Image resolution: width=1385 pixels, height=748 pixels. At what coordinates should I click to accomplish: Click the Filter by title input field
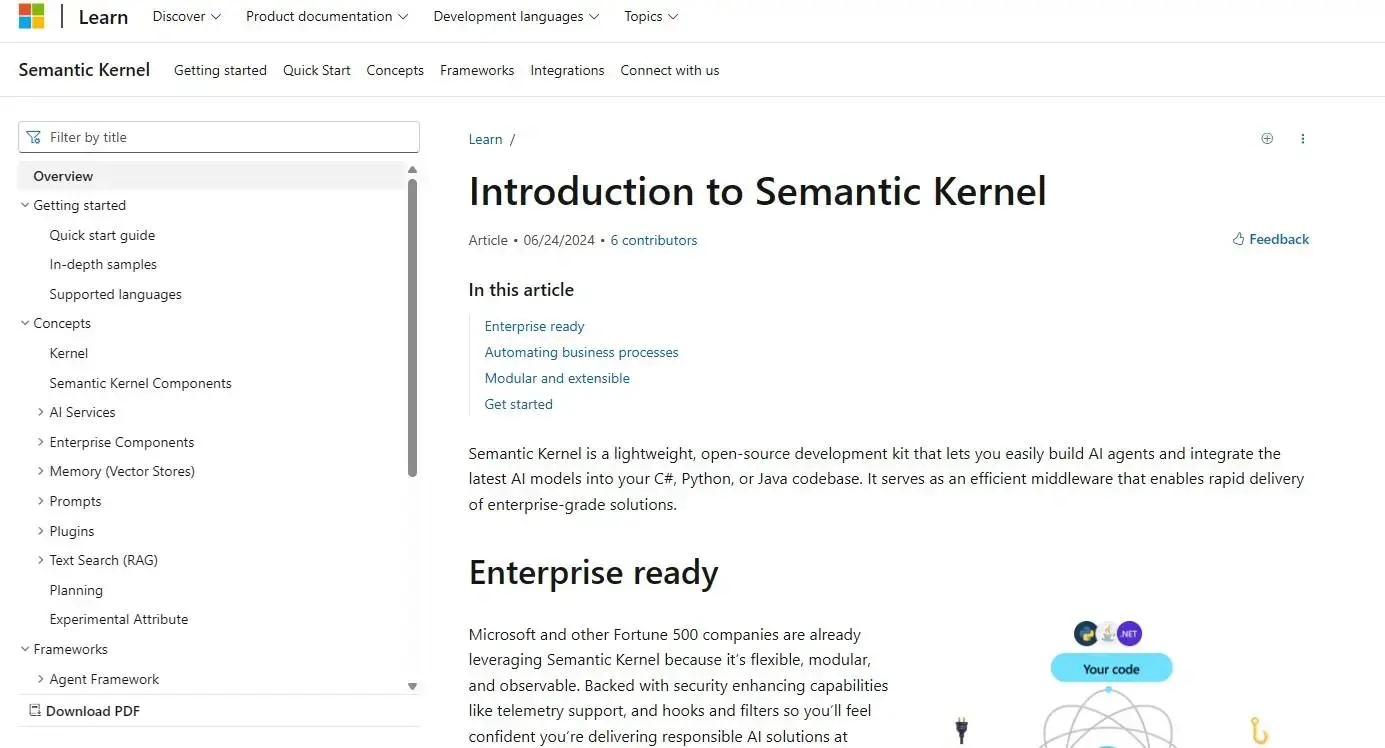pyautogui.click(x=219, y=137)
